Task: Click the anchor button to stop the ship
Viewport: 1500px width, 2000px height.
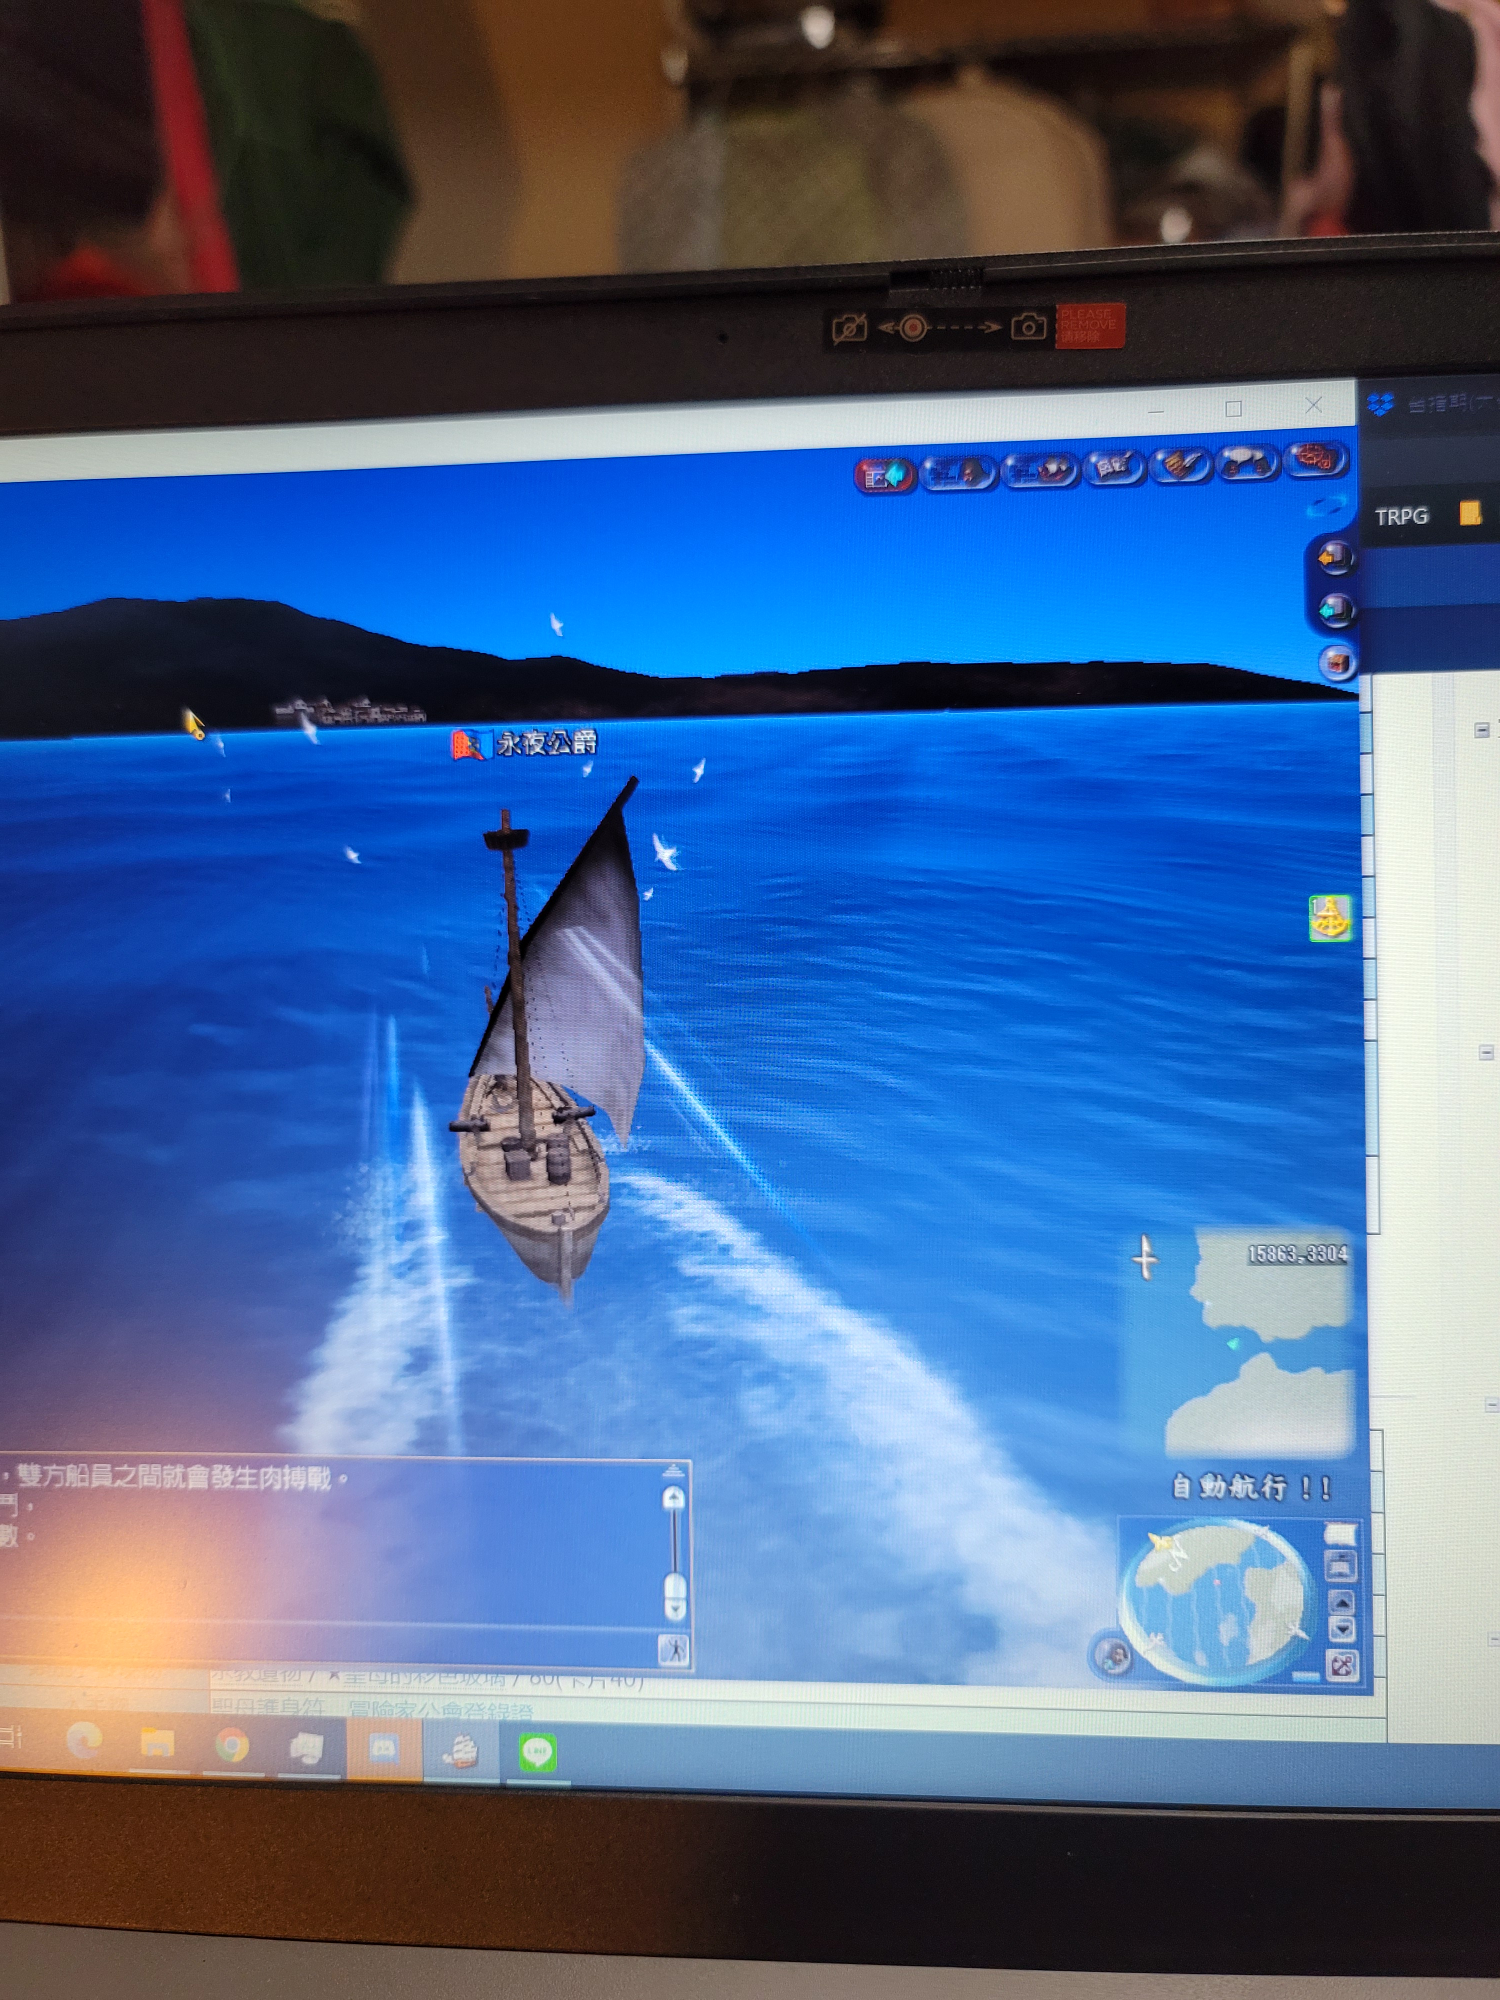Action: [1342, 1666]
